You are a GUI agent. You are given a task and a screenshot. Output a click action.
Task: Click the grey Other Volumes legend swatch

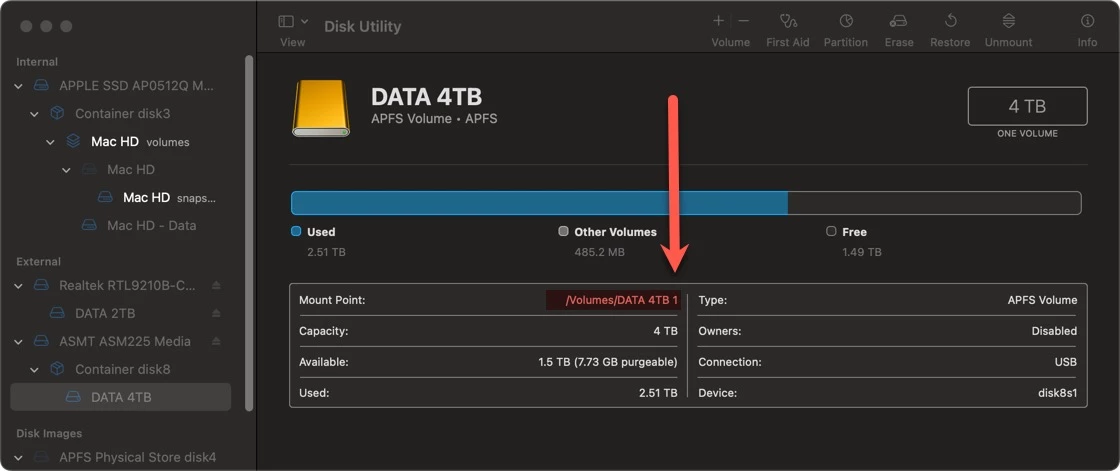click(x=563, y=232)
